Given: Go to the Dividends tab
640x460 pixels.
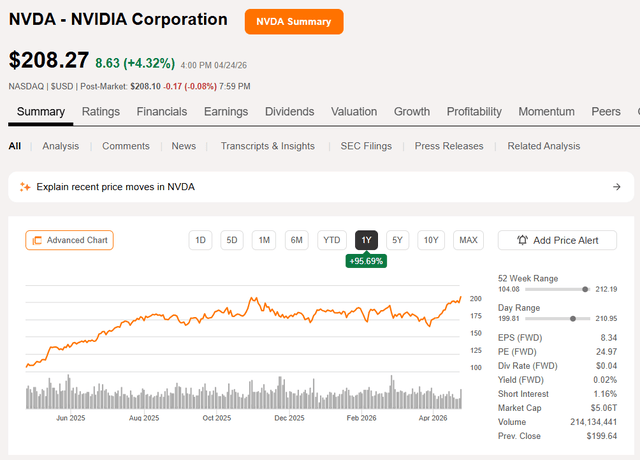Looking at the screenshot, I should [289, 112].
